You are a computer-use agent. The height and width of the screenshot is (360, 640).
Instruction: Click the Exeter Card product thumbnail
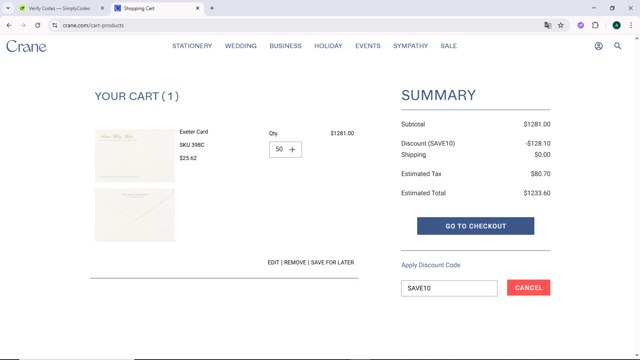[x=135, y=156]
